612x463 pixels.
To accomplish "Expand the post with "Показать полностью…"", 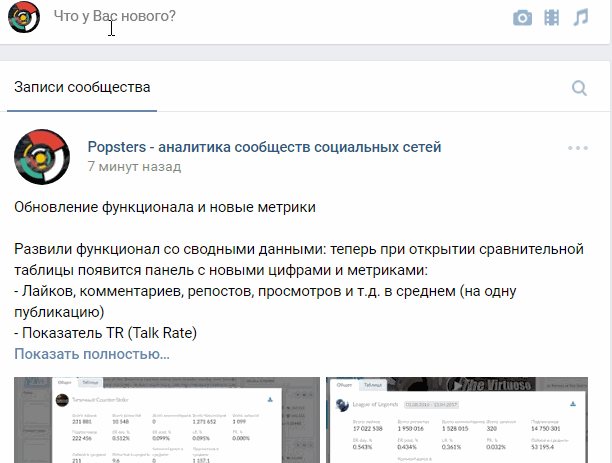I will point(92,354).
